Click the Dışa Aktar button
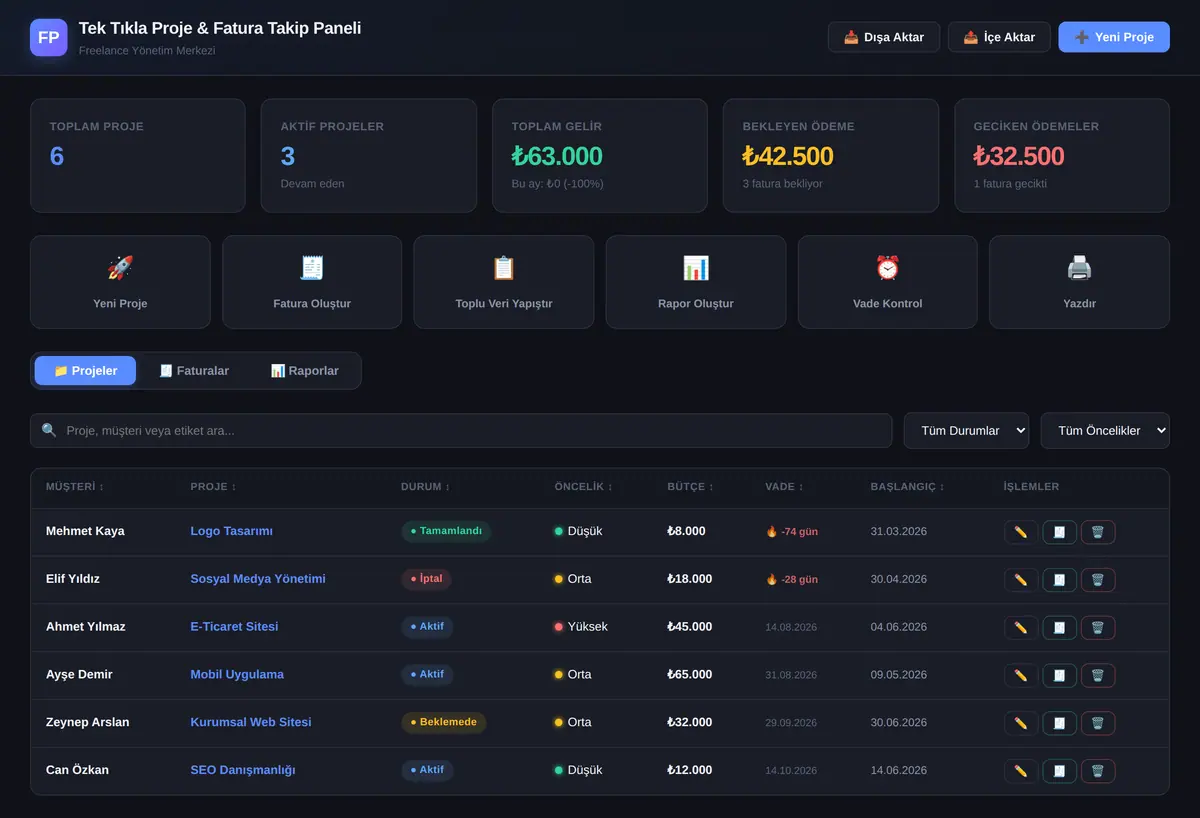The height and width of the screenshot is (818, 1200). [884, 37]
